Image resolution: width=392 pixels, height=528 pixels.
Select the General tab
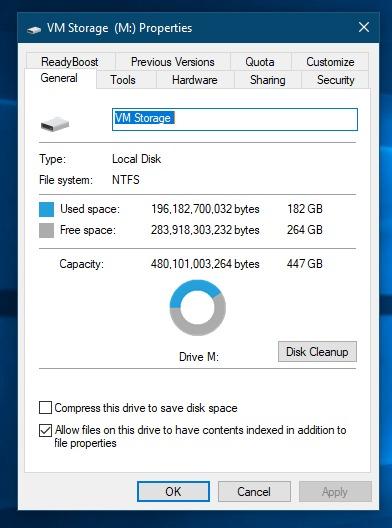(59, 78)
